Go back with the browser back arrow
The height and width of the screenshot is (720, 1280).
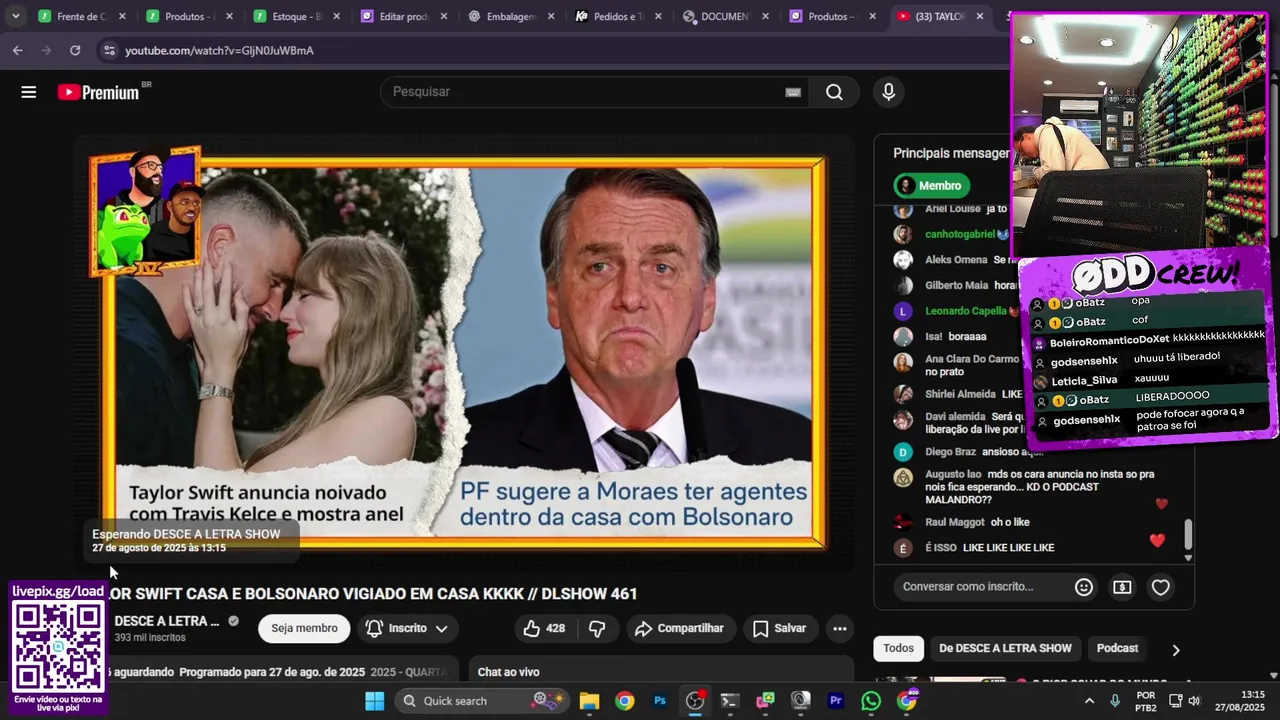(x=18, y=50)
